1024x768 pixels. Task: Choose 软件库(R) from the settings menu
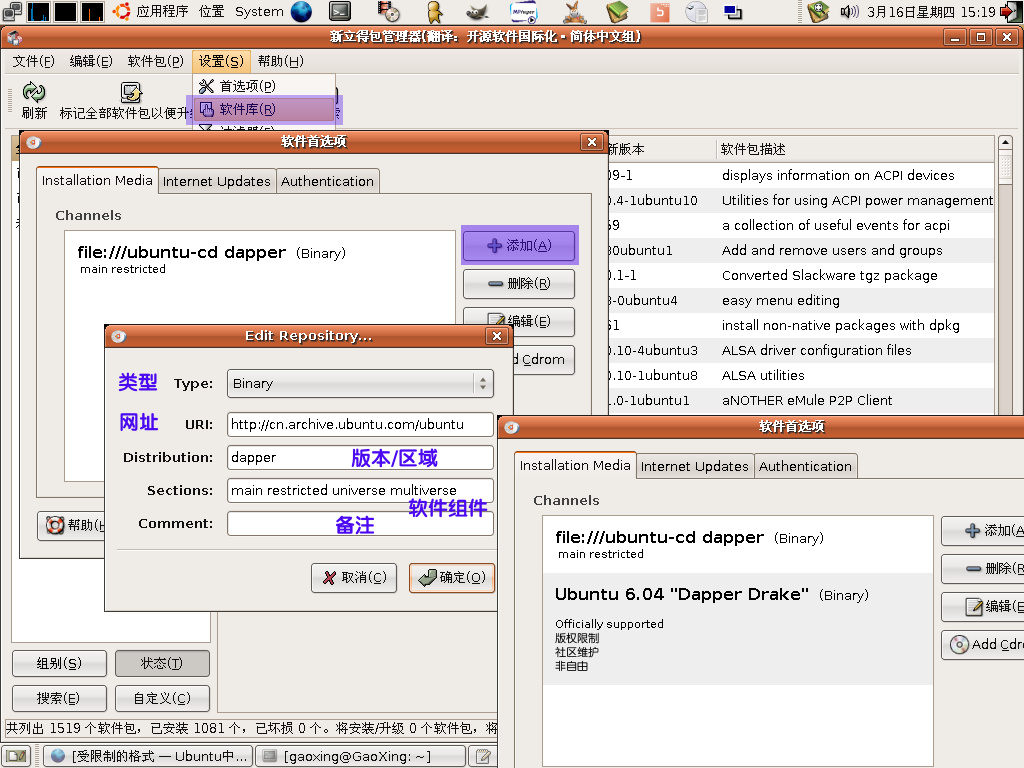tap(264, 109)
